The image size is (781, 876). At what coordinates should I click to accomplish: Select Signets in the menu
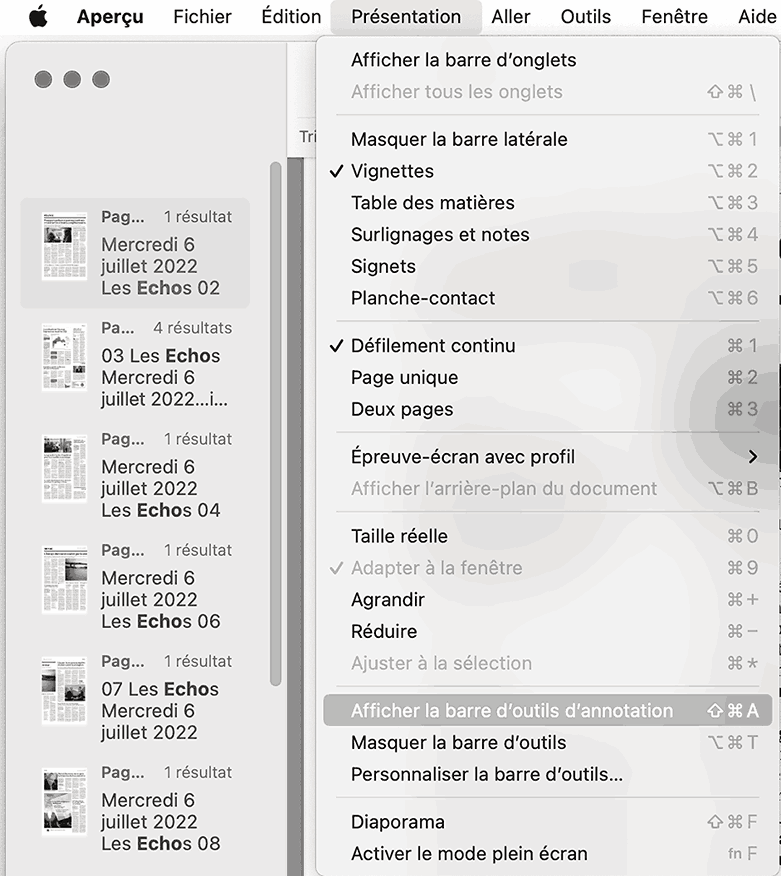pos(547,266)
